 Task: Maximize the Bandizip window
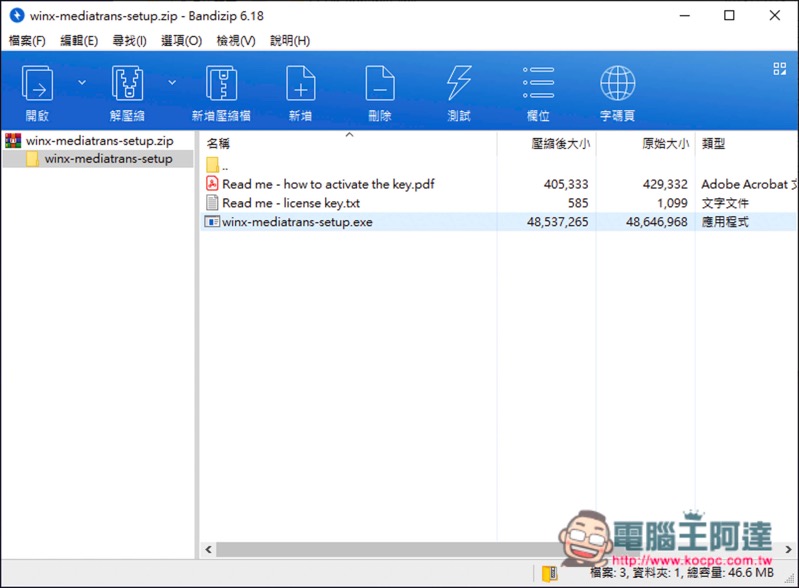click(729, 15)
